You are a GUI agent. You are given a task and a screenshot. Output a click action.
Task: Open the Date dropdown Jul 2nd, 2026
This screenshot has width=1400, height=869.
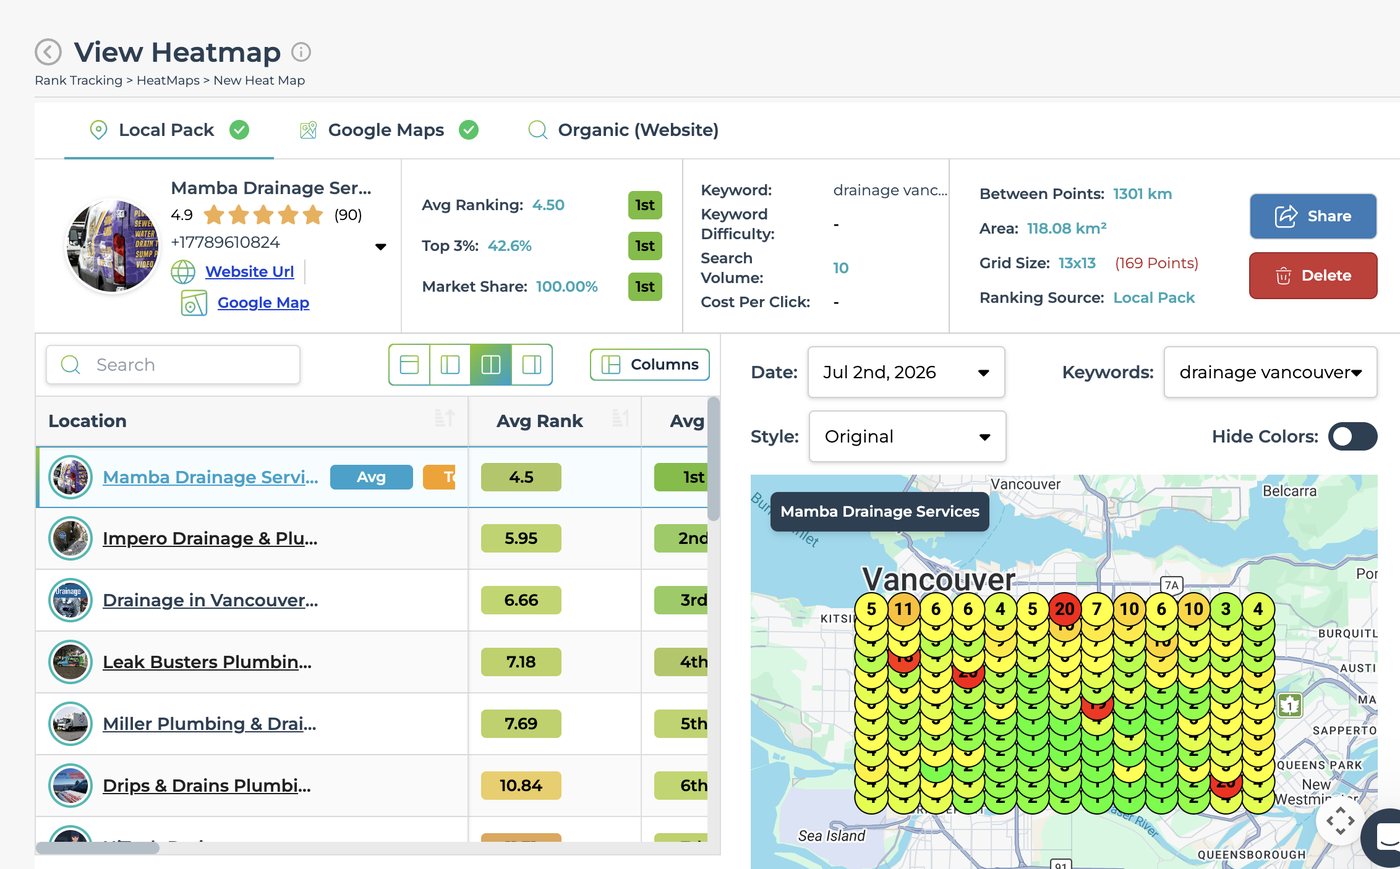[x=906, y=372]
